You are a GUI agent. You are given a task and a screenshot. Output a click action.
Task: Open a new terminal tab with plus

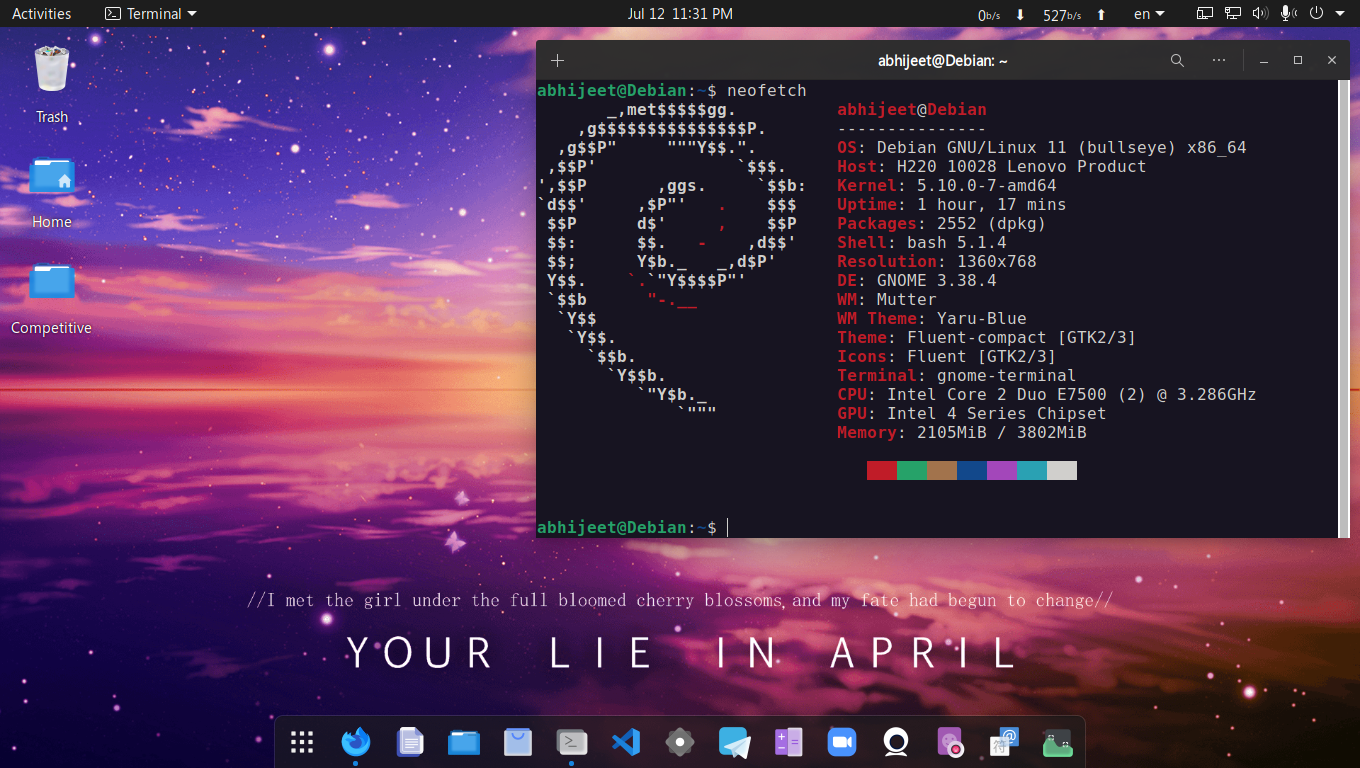click(x=557, y=60)
